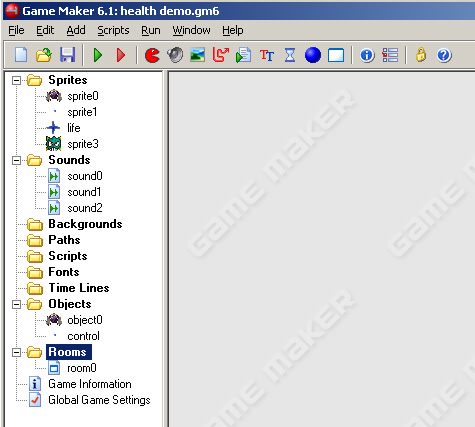Open the Add menu
475x427 pixels.
[76, 30]
